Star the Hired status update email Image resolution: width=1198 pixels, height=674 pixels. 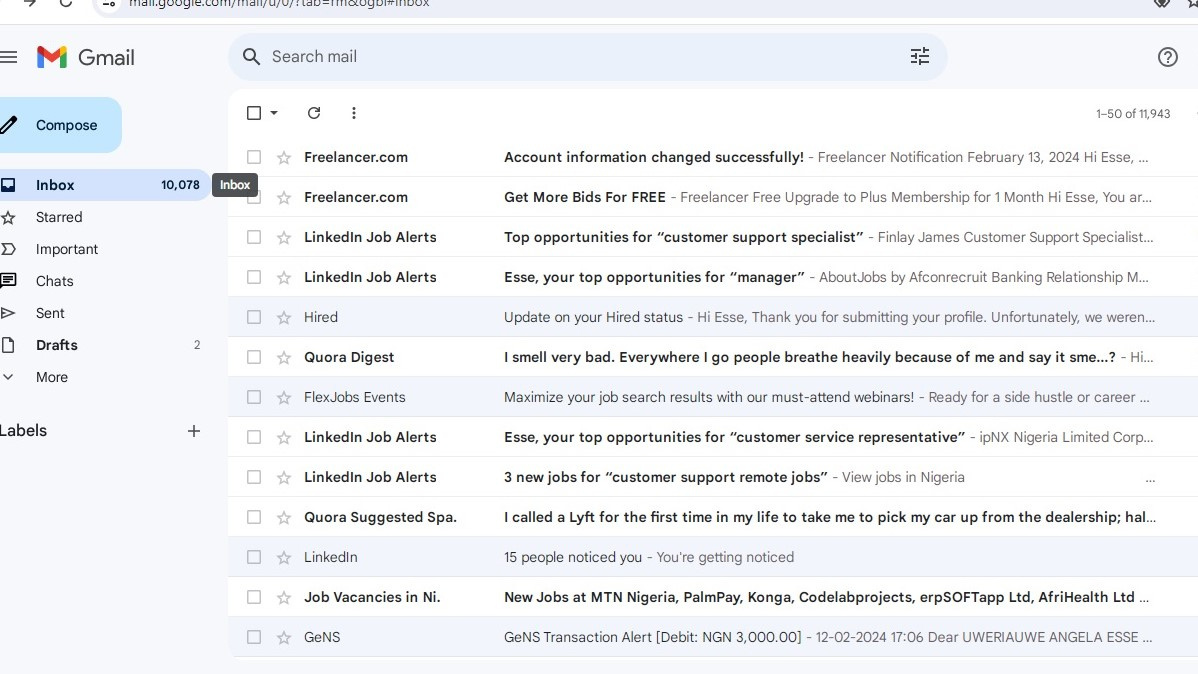point(284,317)
